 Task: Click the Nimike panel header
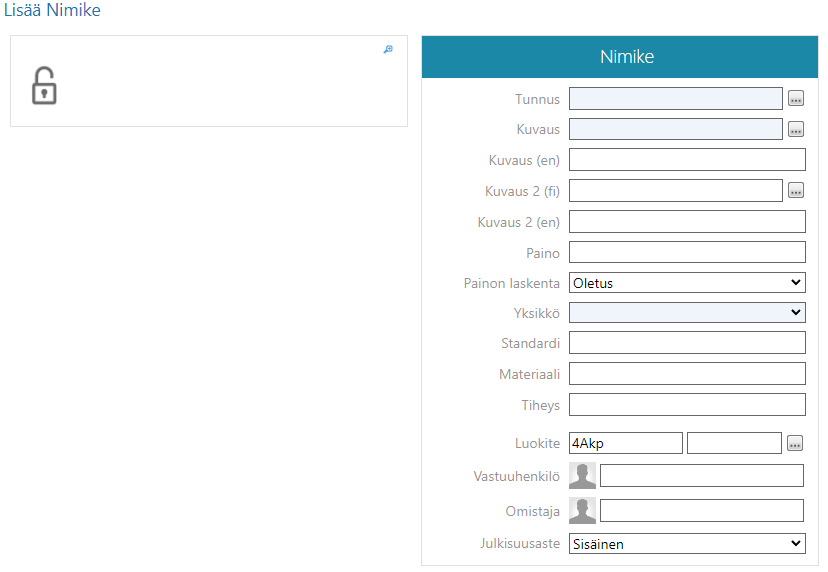626,57
